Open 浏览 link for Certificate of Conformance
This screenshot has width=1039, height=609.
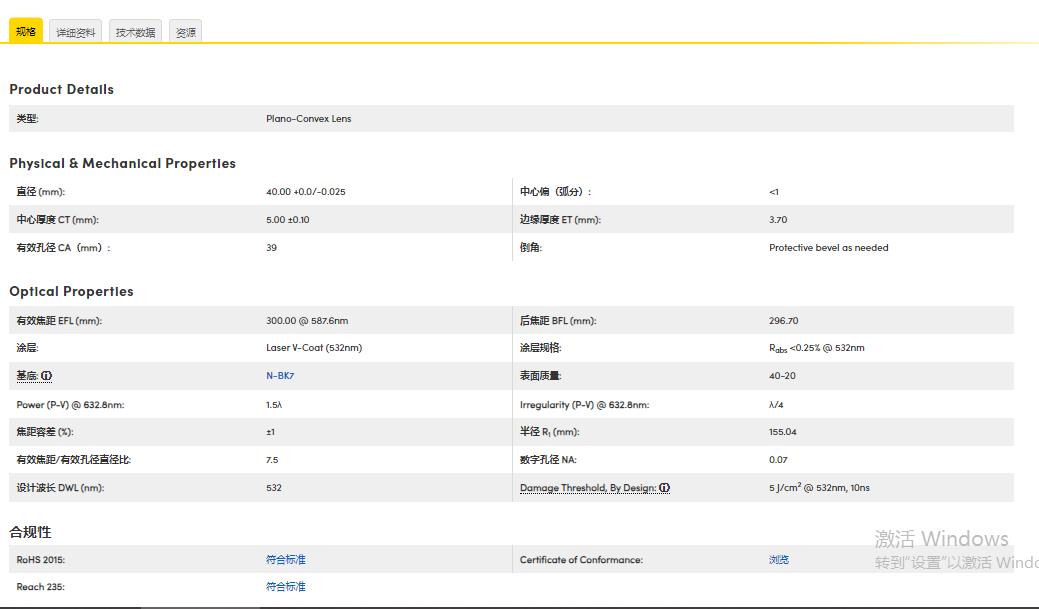[x=780, y=559]
